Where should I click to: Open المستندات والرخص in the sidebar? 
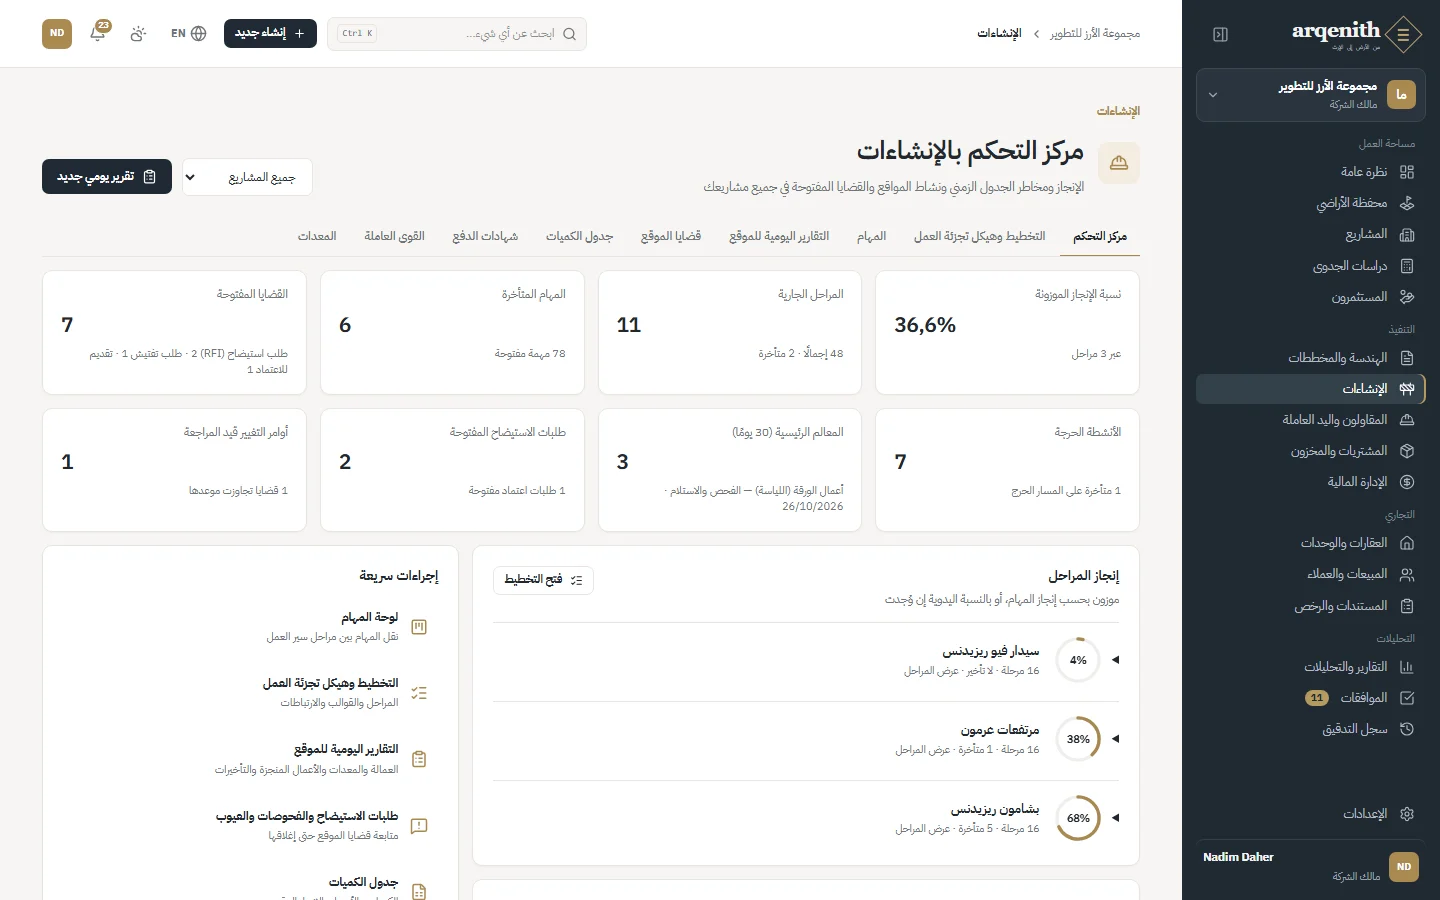[1311, 606]
